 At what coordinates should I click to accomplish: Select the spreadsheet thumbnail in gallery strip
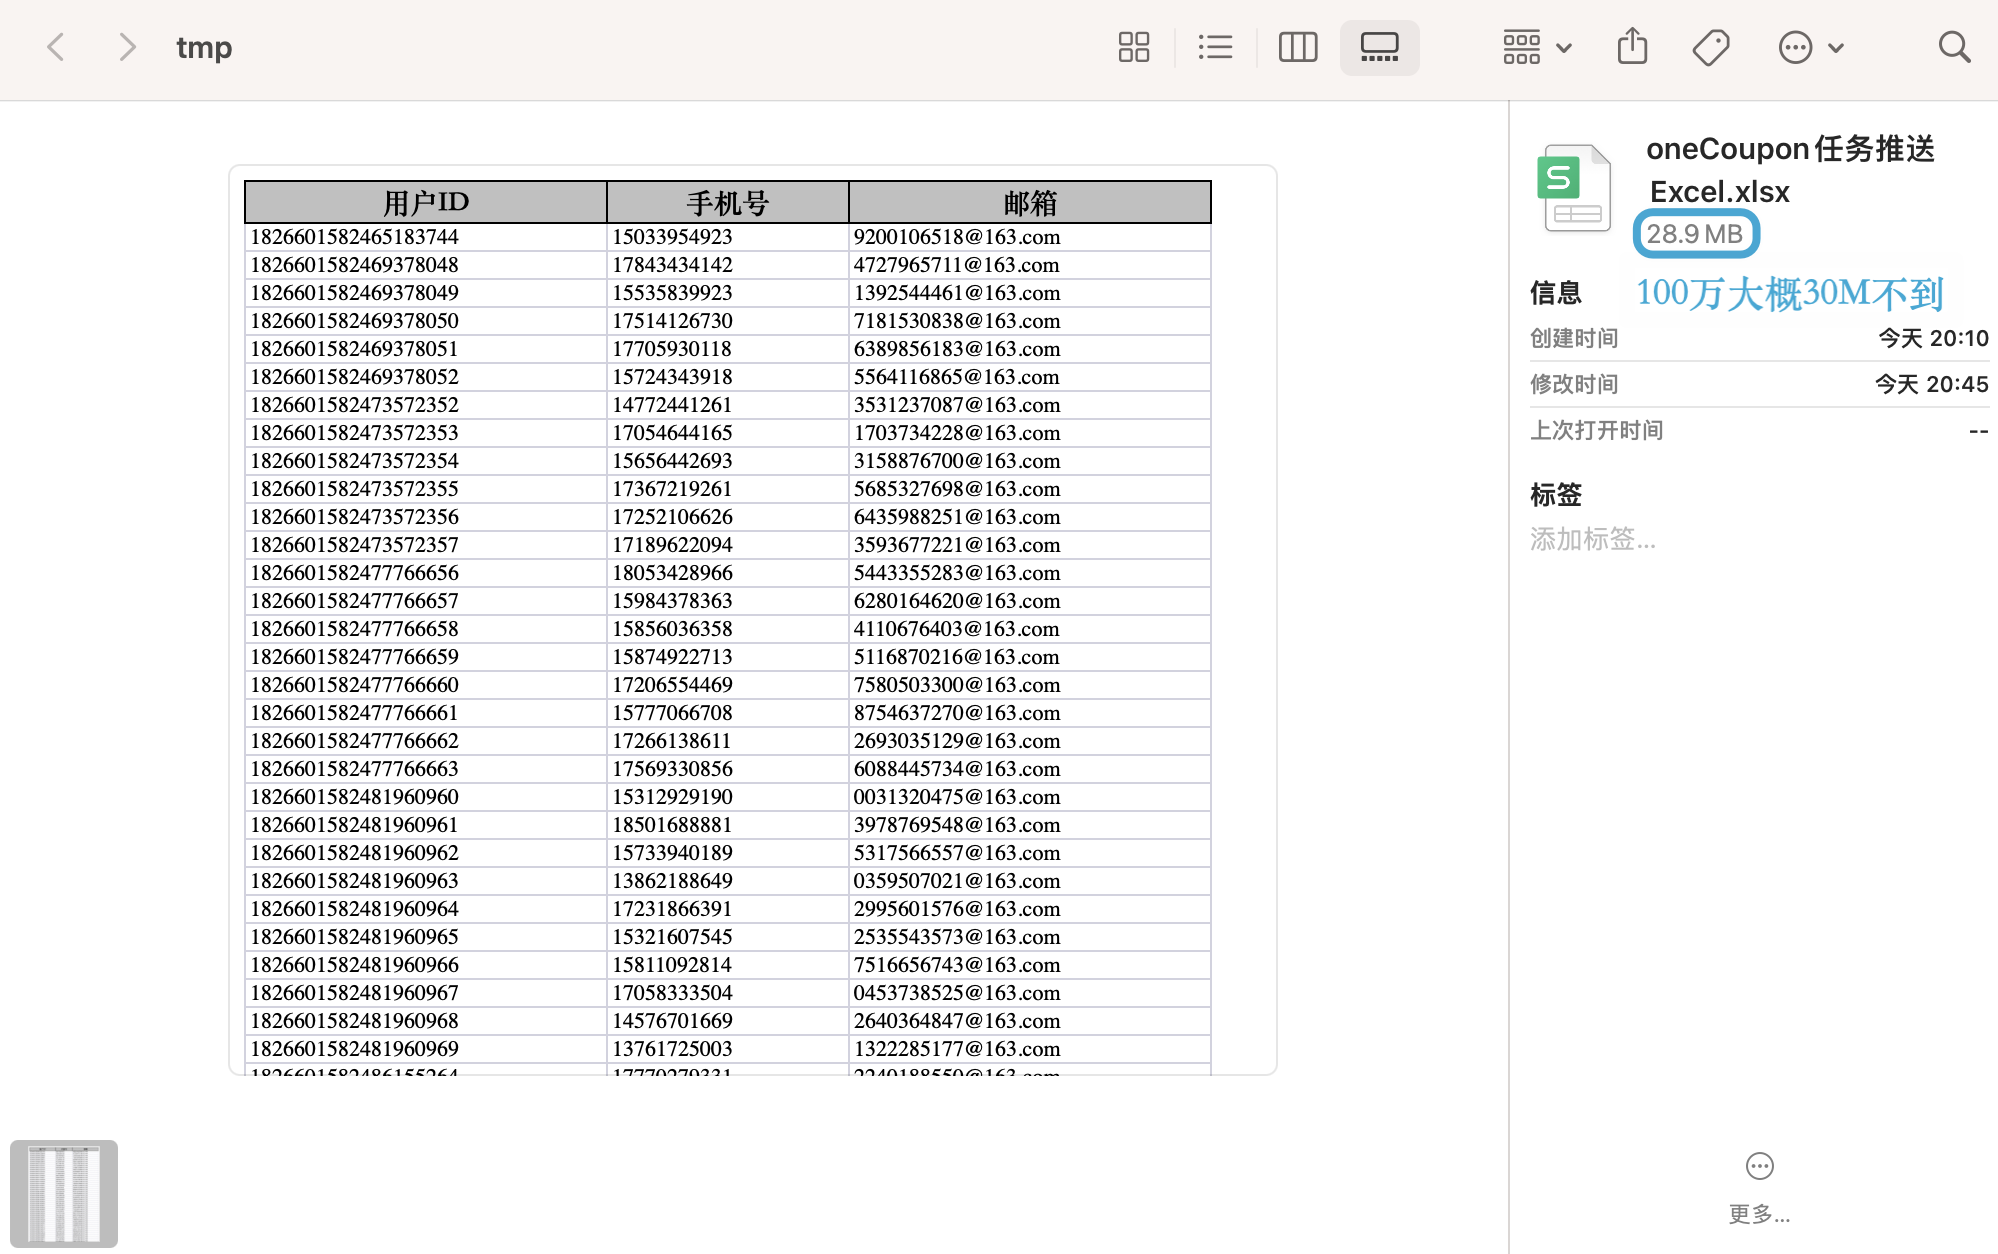click(64, 1193)
